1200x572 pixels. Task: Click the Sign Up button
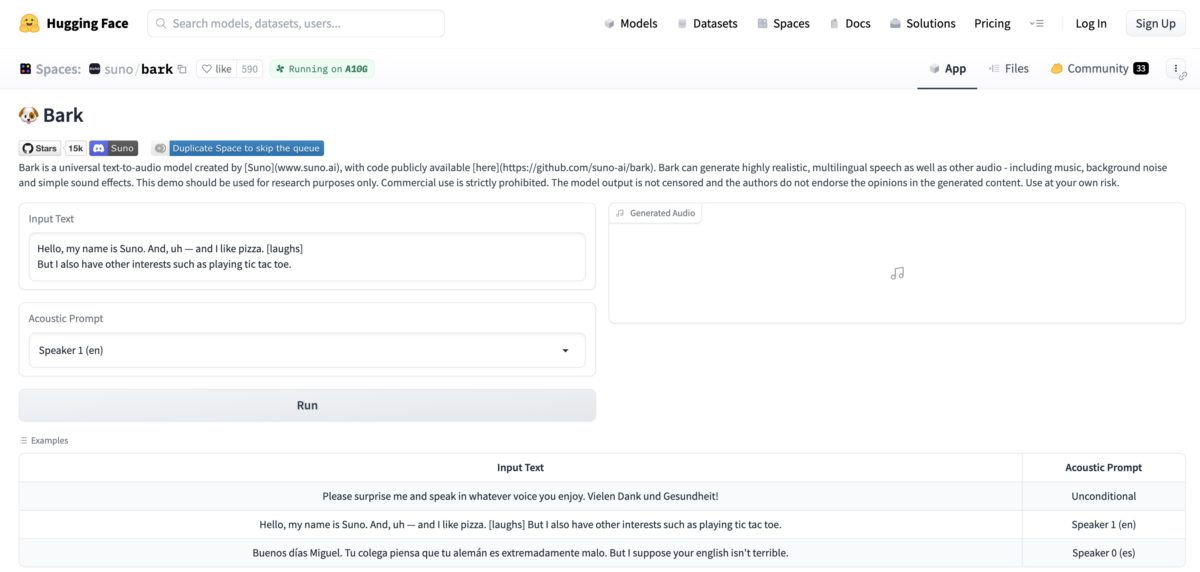(x=1155, y=23)
